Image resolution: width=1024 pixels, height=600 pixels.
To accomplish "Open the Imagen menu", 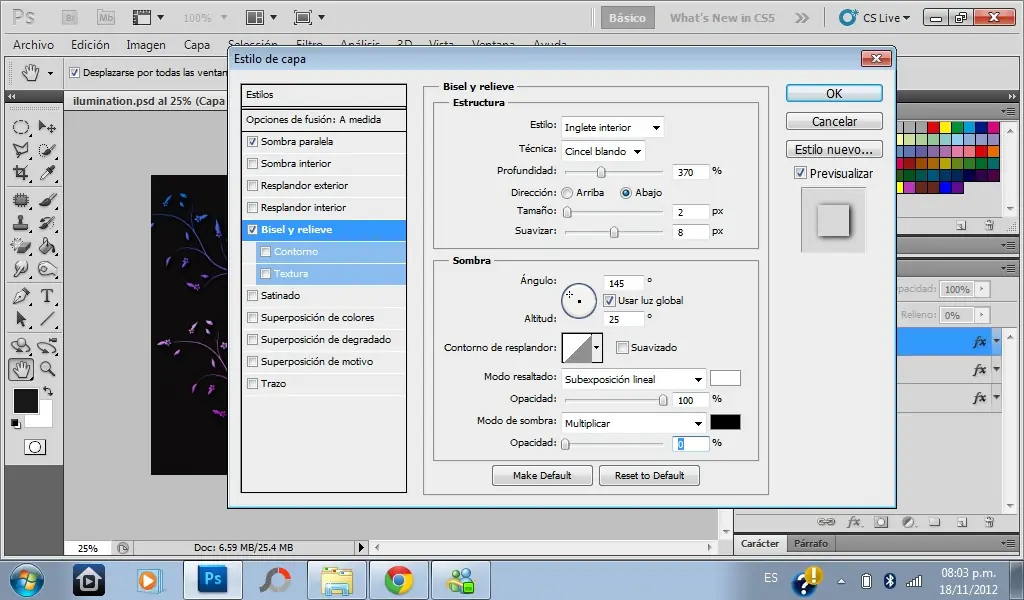I will click(x=146, y=45).
